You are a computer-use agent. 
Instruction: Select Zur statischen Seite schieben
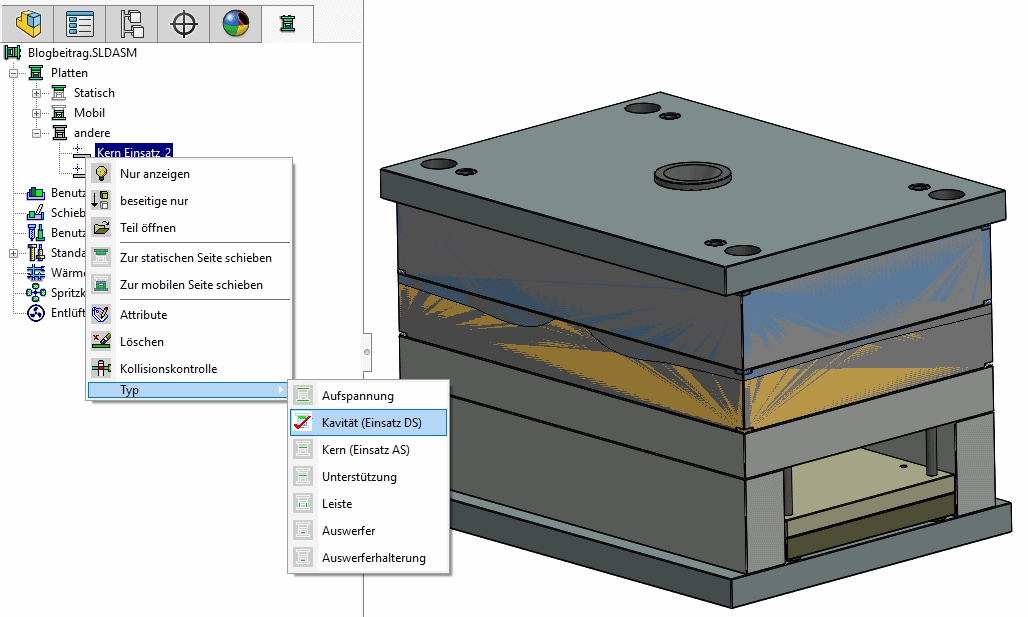click(x=189, y=258)
